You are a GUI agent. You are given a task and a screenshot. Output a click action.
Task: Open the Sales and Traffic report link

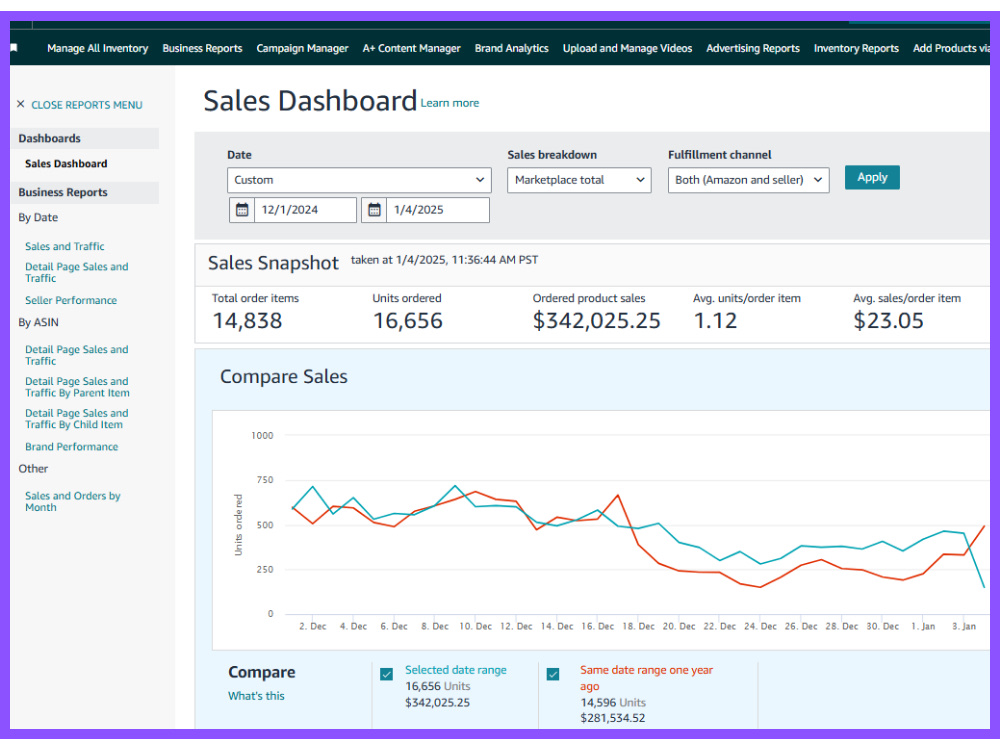64,246
